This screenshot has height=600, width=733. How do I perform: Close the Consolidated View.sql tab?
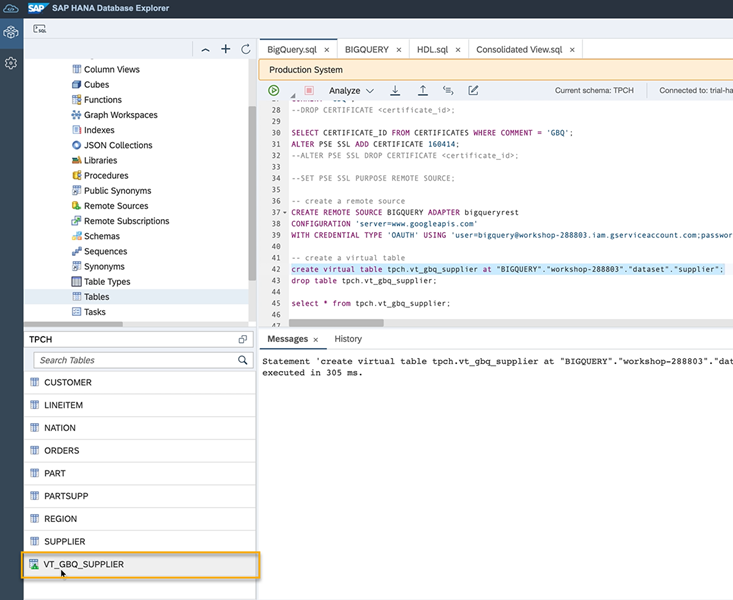click(572, 50)
